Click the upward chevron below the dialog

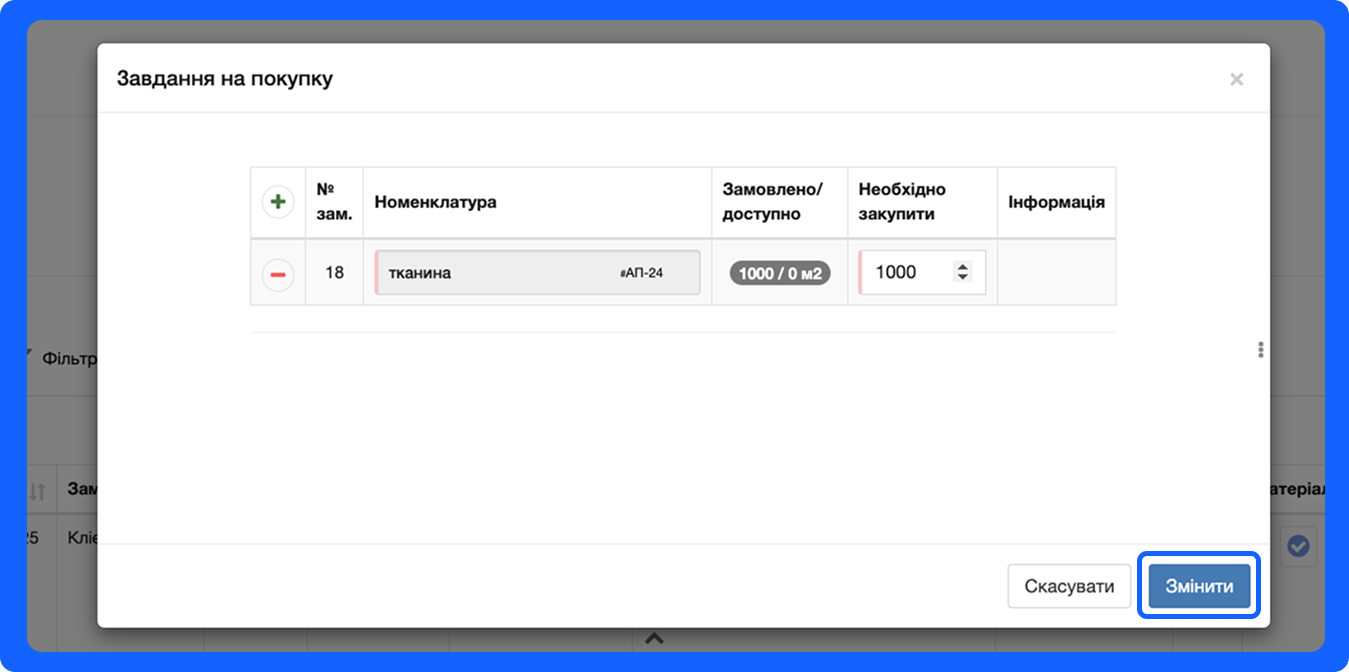pos(654,638)
